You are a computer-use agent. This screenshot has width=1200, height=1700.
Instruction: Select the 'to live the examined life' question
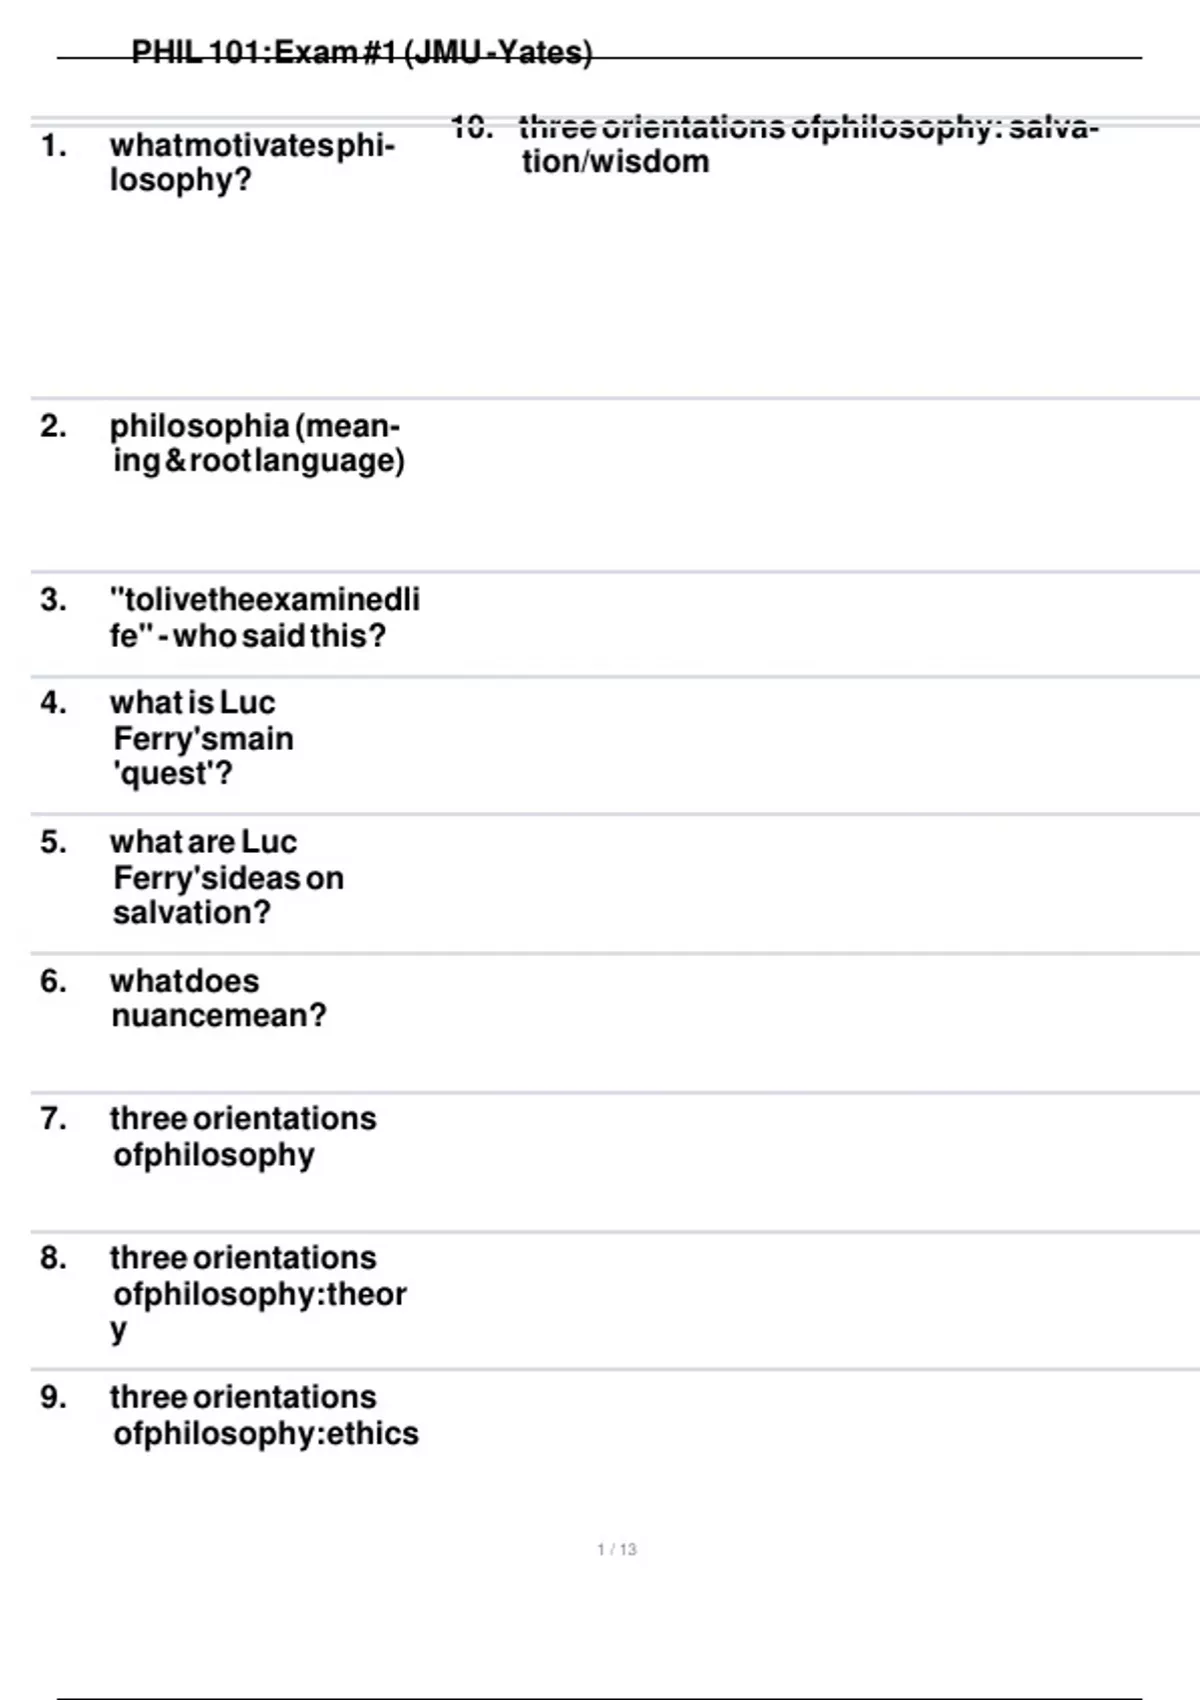click(x=265, y=617)
